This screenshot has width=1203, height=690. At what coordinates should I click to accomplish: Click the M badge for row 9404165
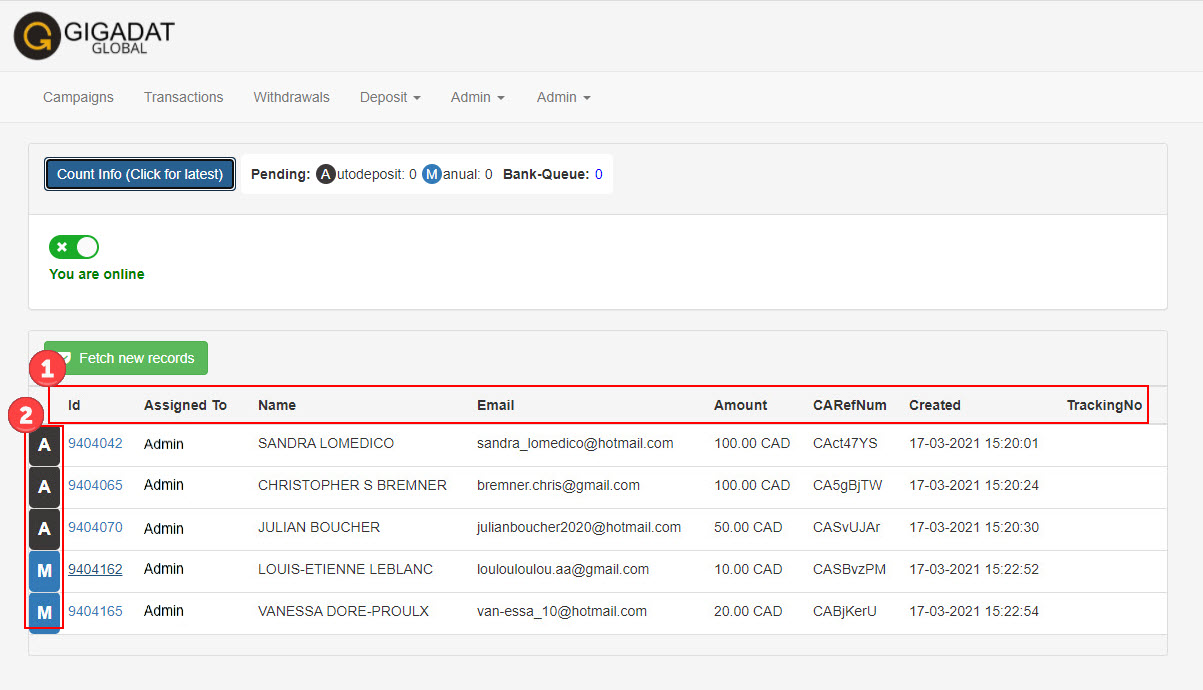[x=44, y=612]
